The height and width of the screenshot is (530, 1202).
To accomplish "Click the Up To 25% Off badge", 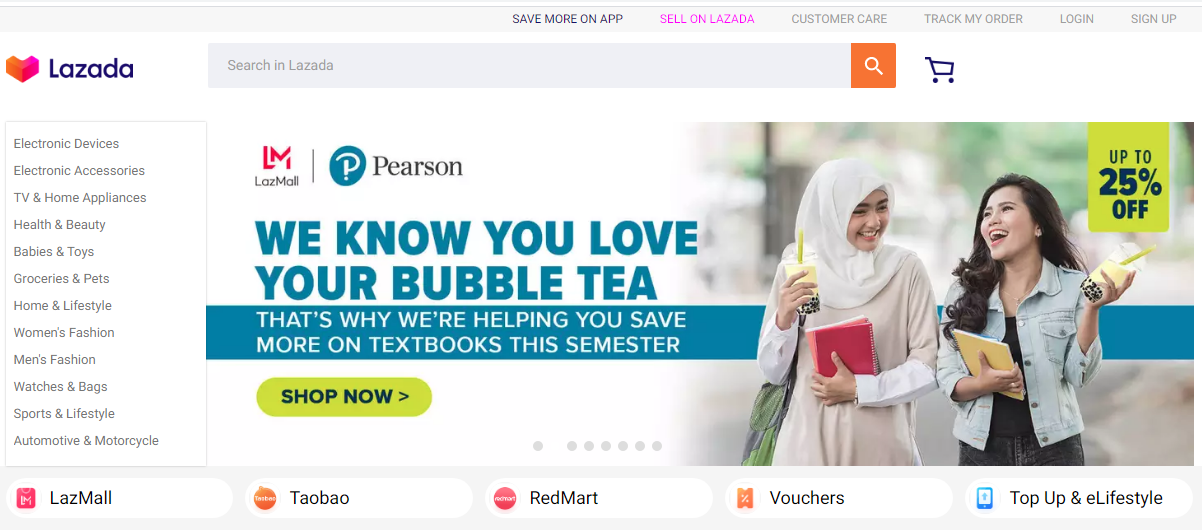I will pos(1129,177).
